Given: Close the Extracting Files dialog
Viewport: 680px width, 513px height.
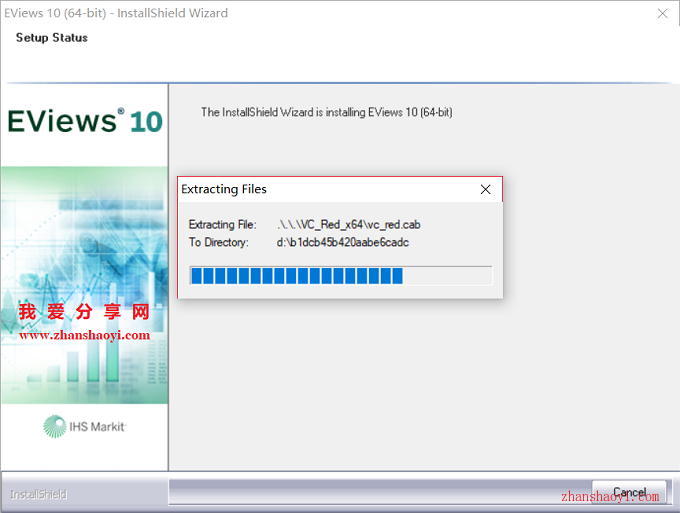Looking at the screenshot, I should (x=486, y=189).
